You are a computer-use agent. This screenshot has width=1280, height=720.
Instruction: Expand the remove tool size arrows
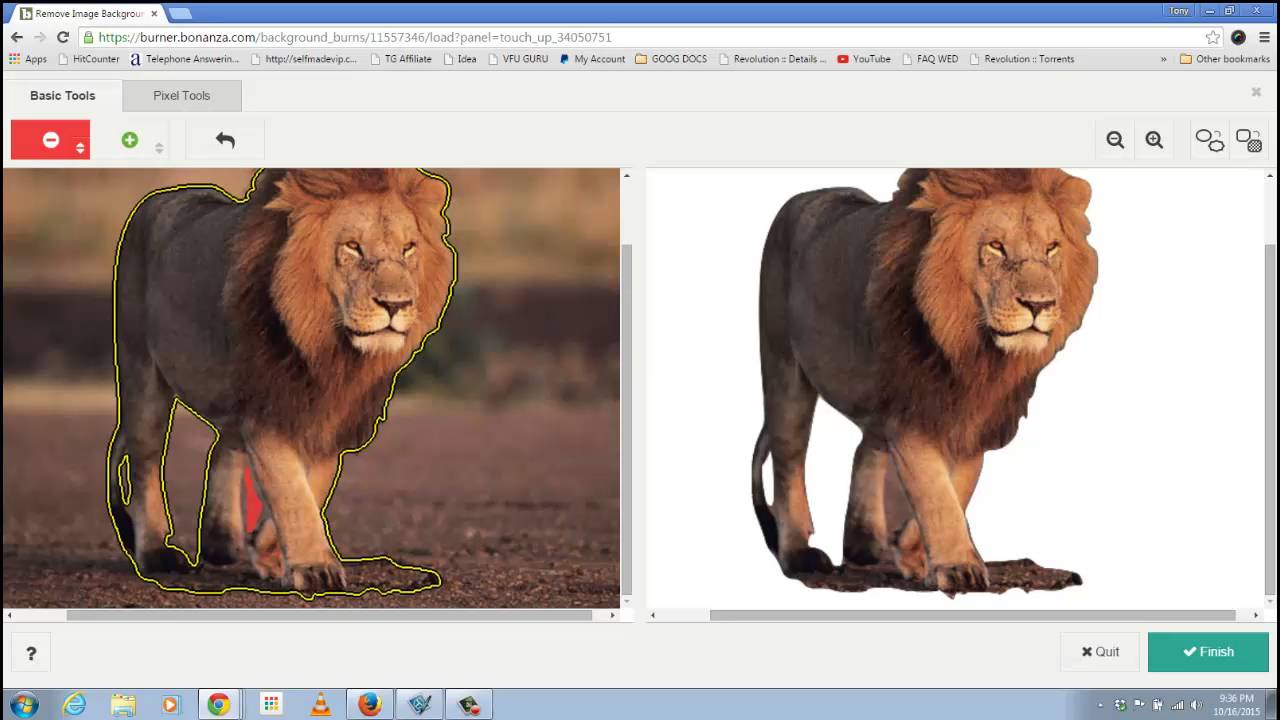click(x=81, y=147)
